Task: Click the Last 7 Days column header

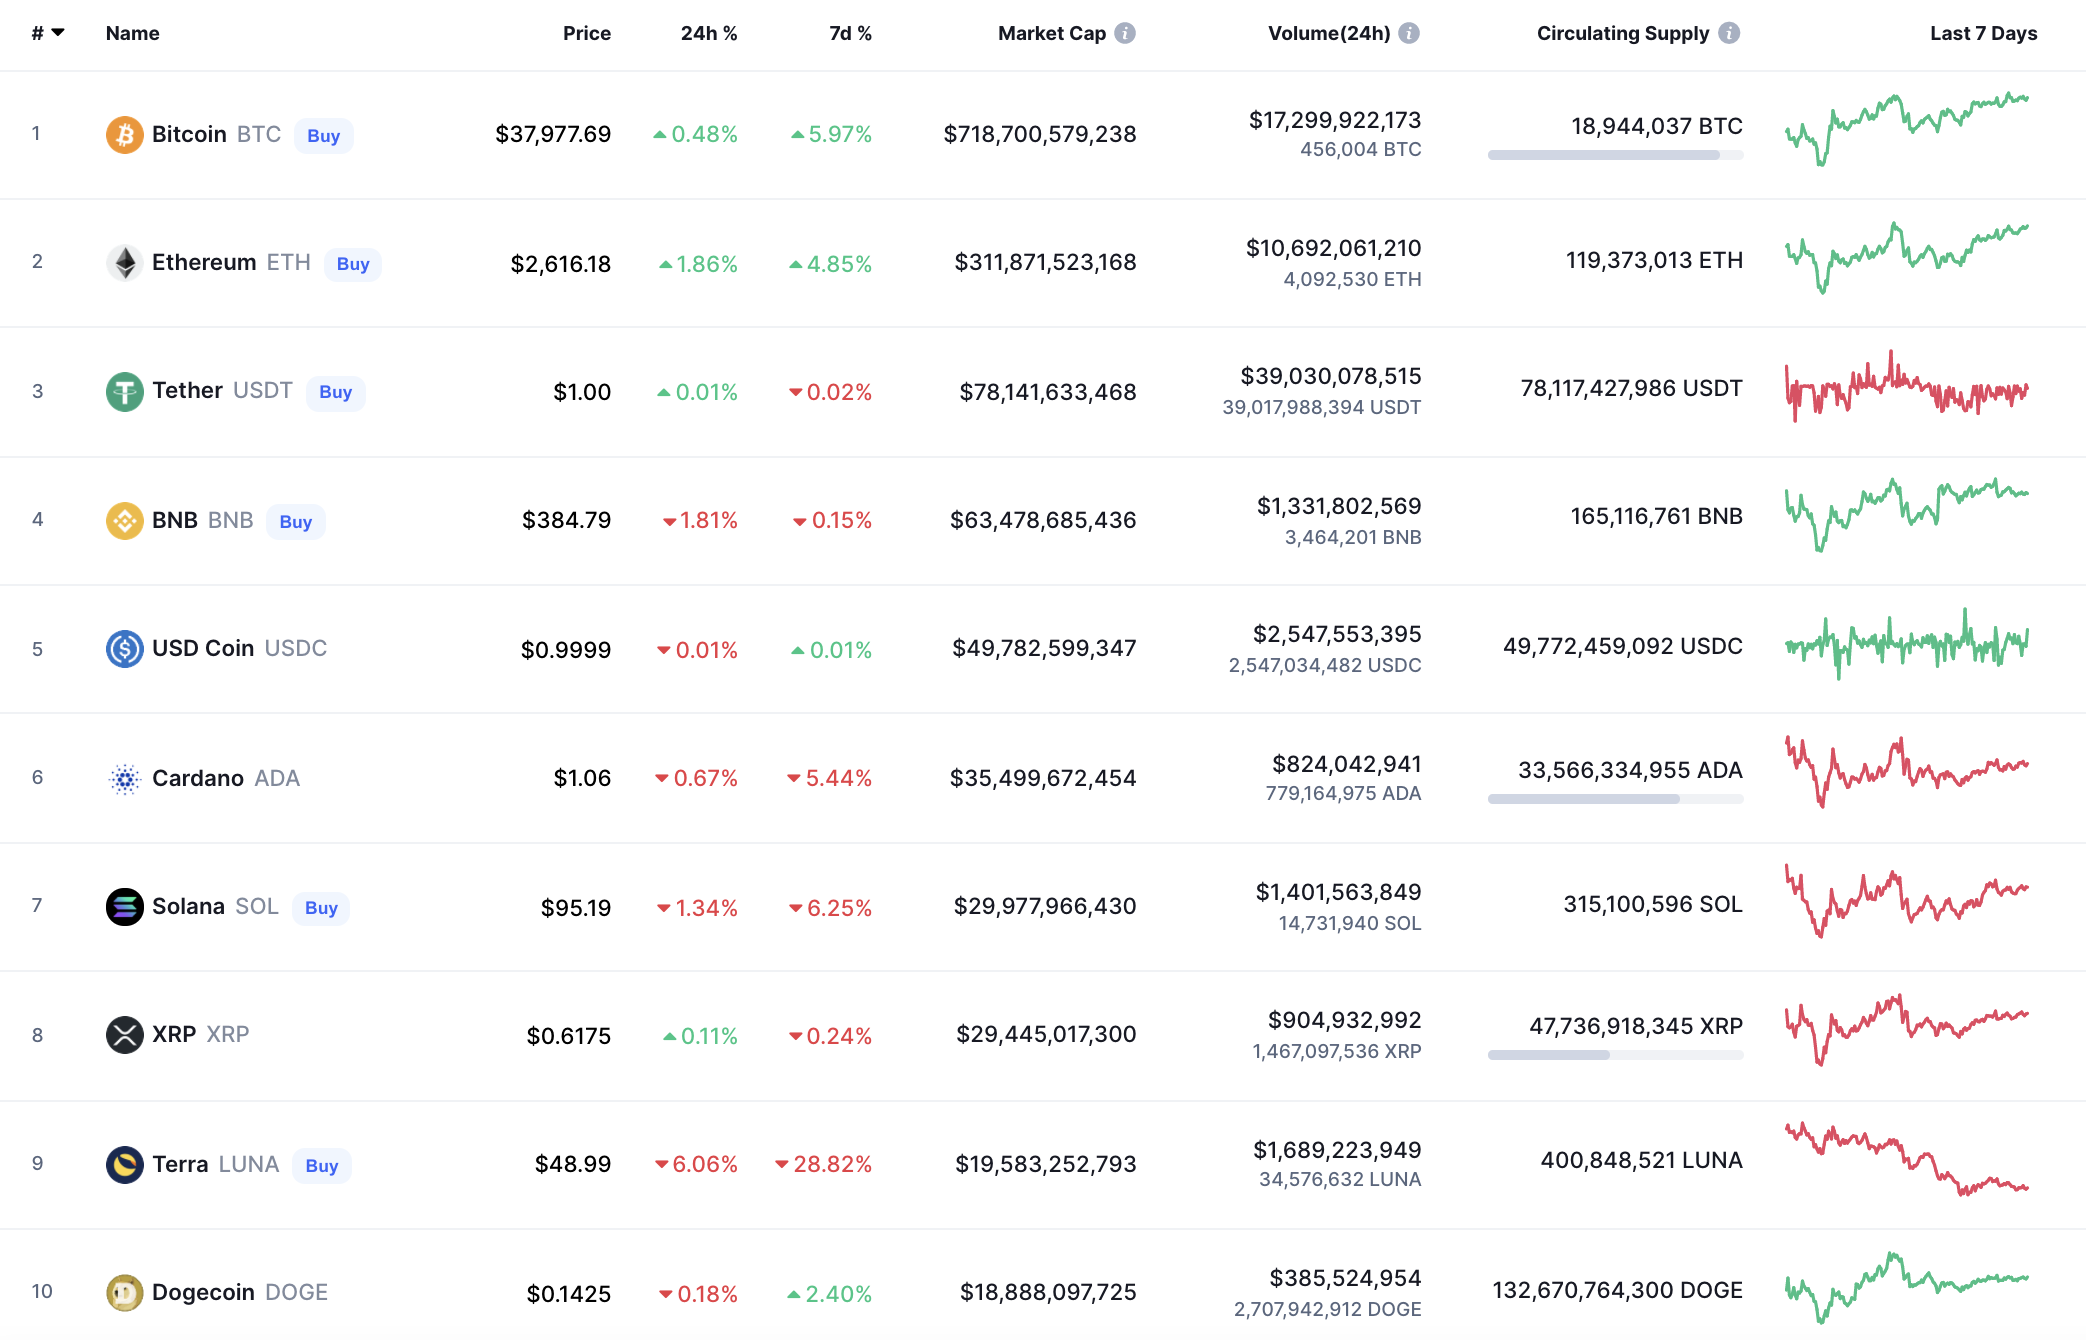Action: (x=1983, y=33)
